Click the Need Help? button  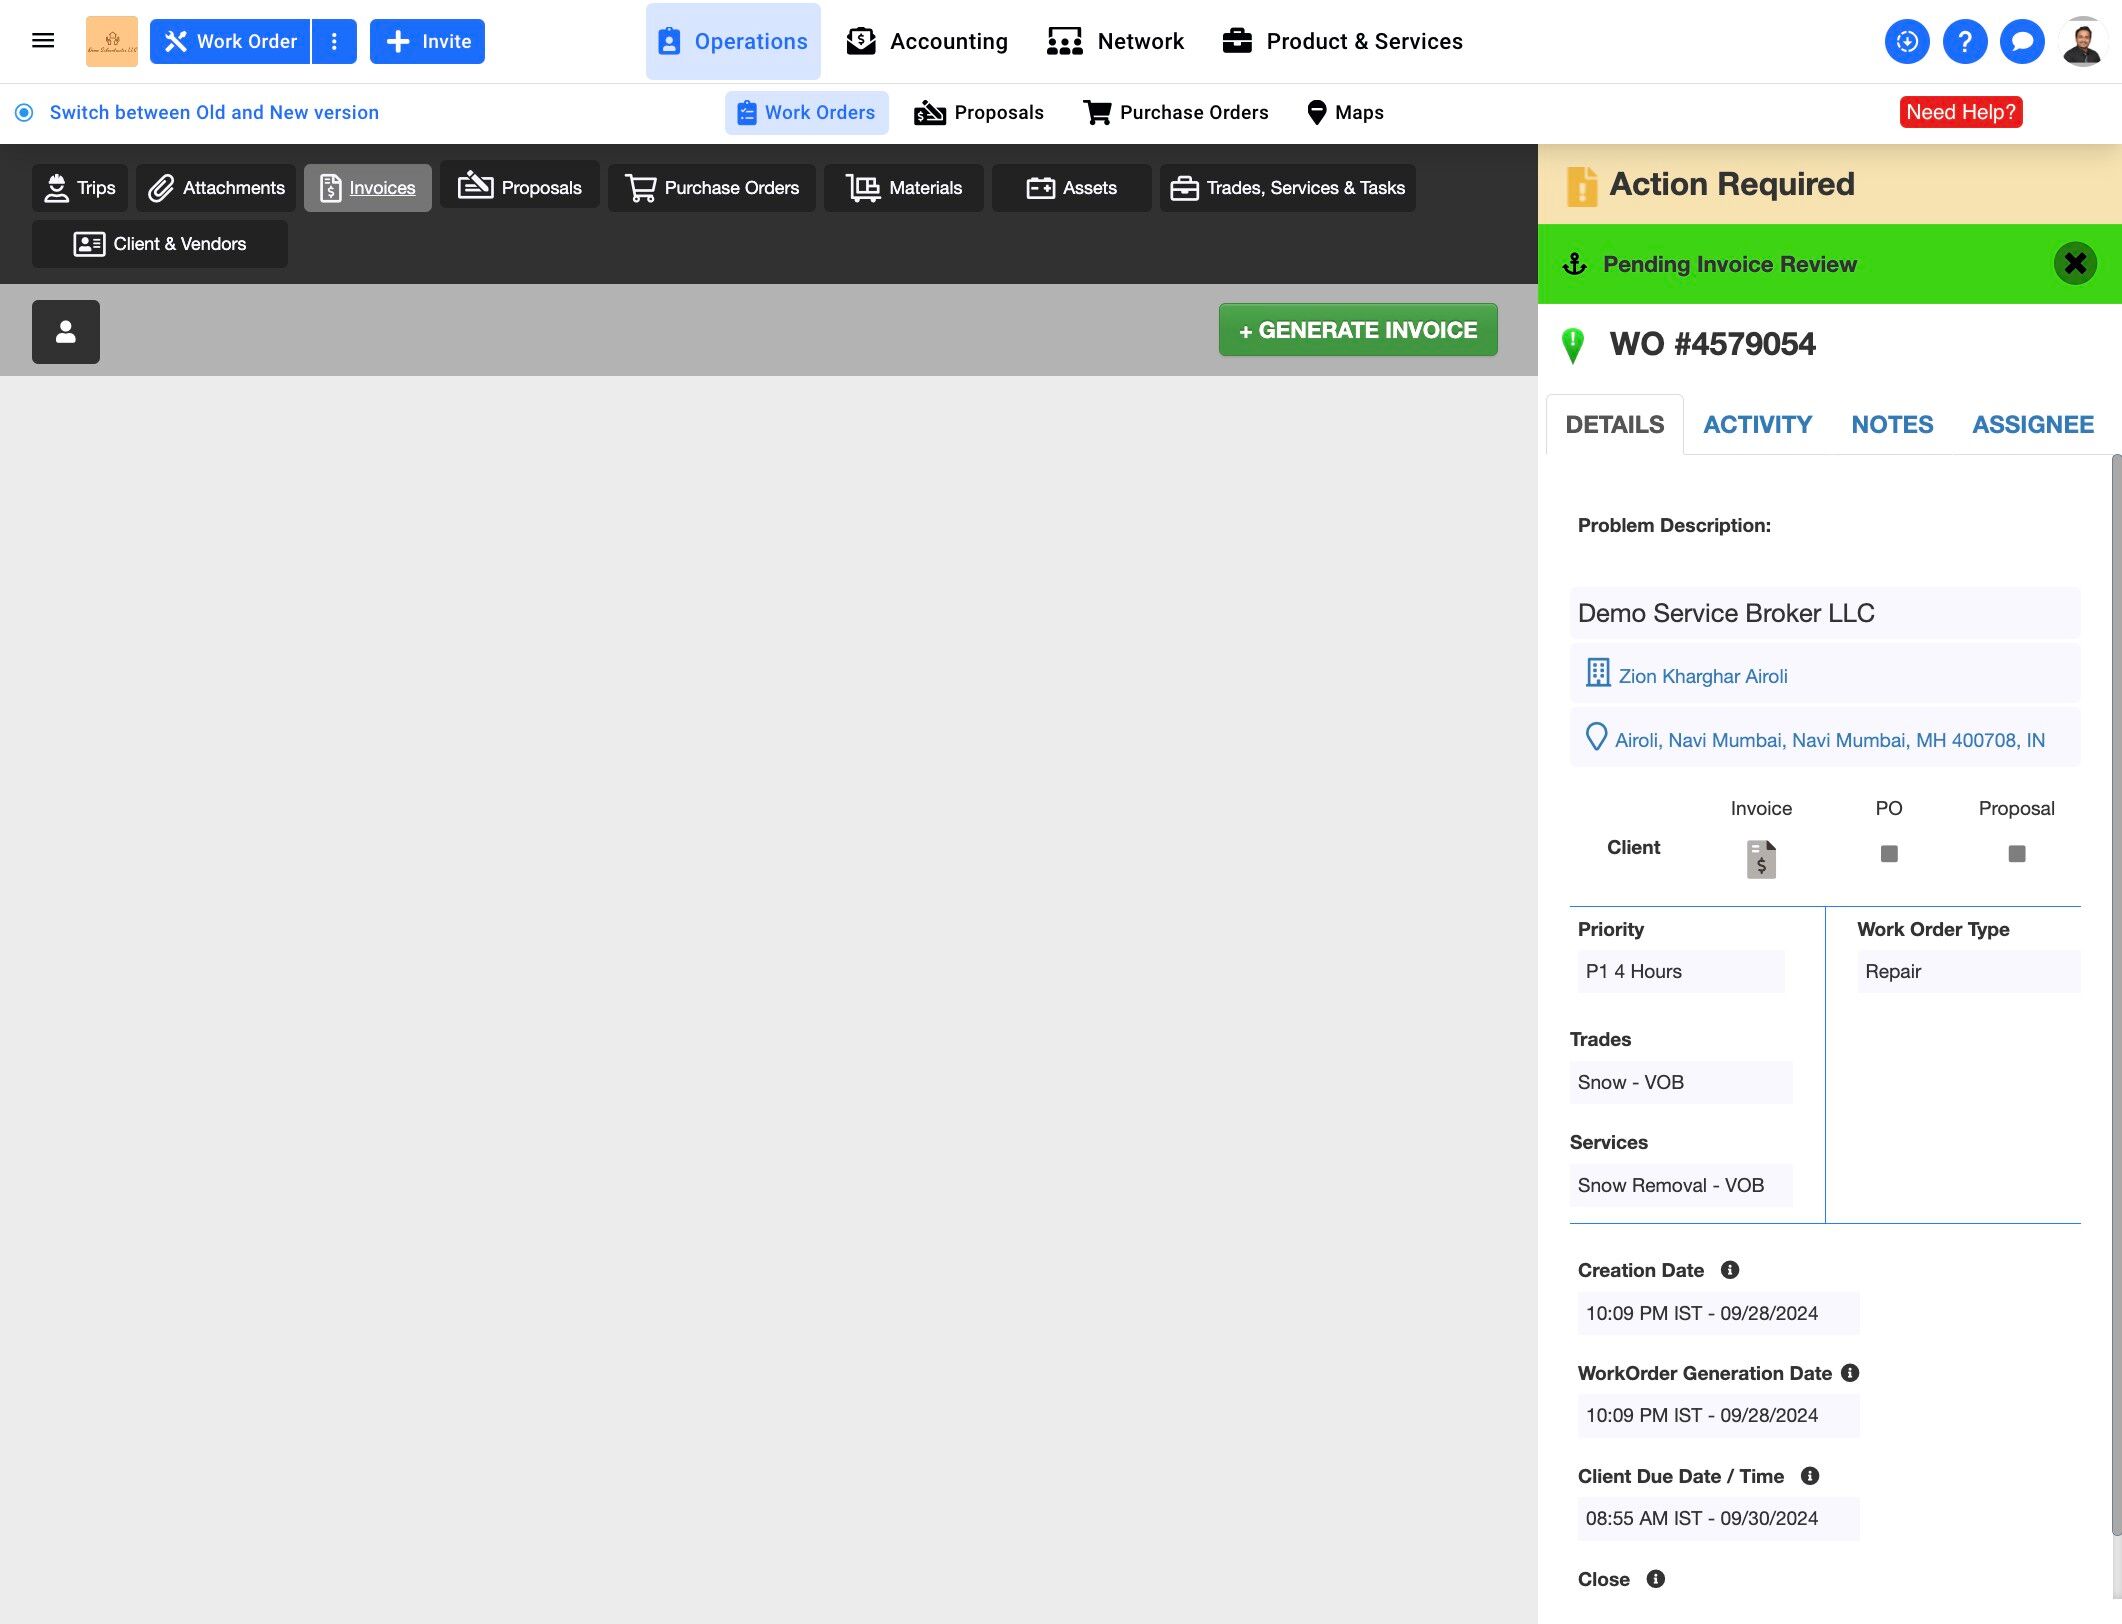pyautogui.click(x=1960, y=112)
